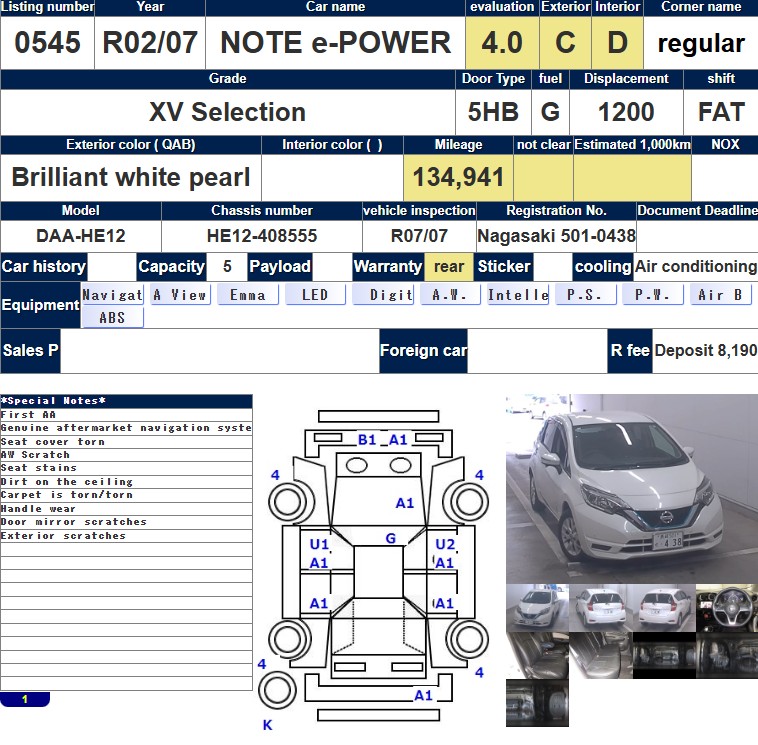Click the corner name value regular
Image resolution: width=758 pixels, height=745 pixels.
point(701,43)
